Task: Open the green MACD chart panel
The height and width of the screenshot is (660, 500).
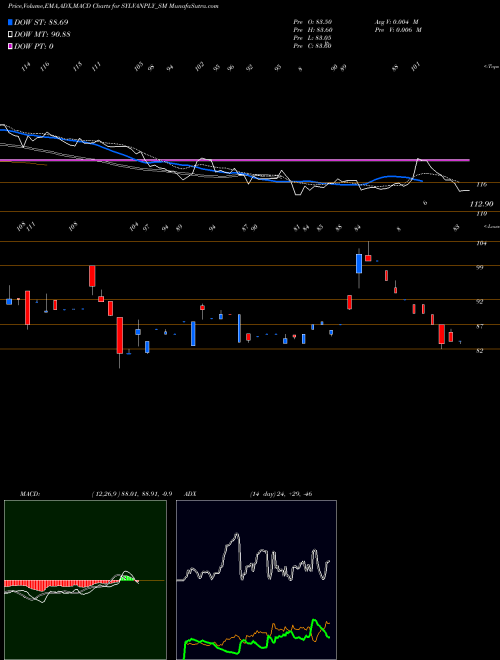Action: click(85, 580)
